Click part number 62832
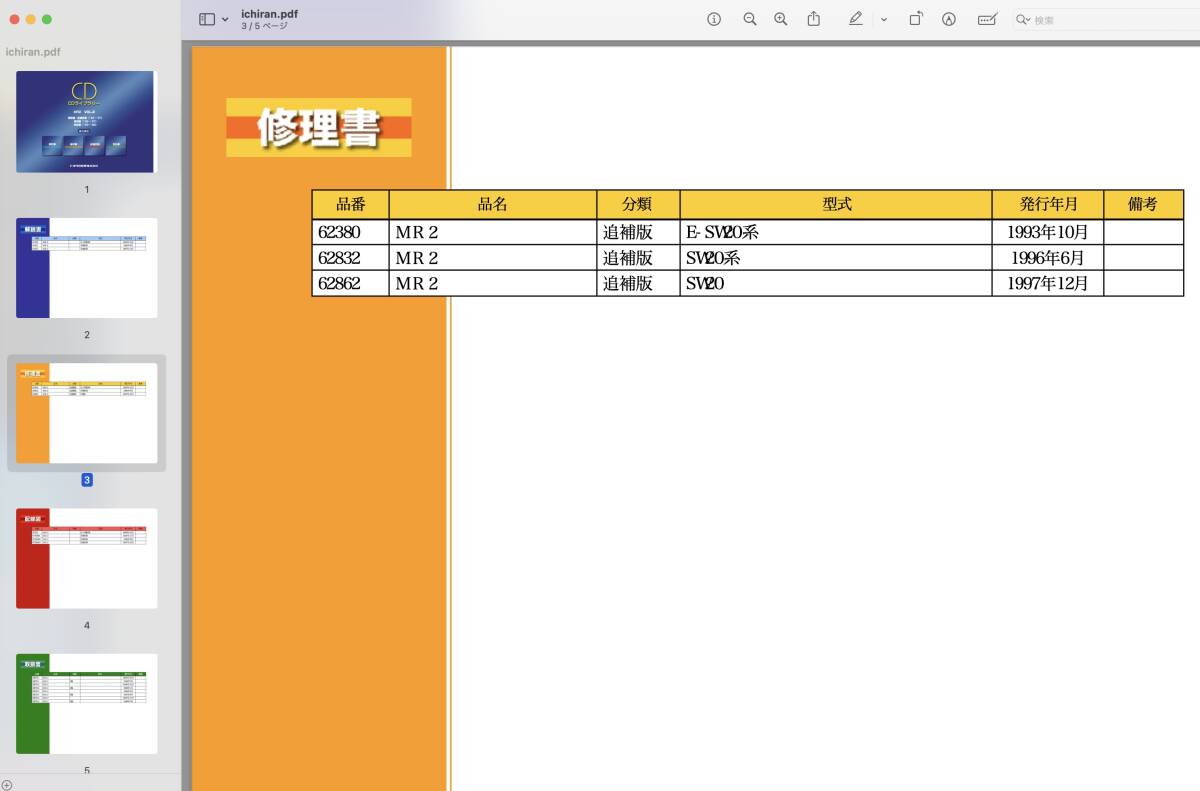Viewport: 1200px width, 791px height. click(x=339, y=258)
